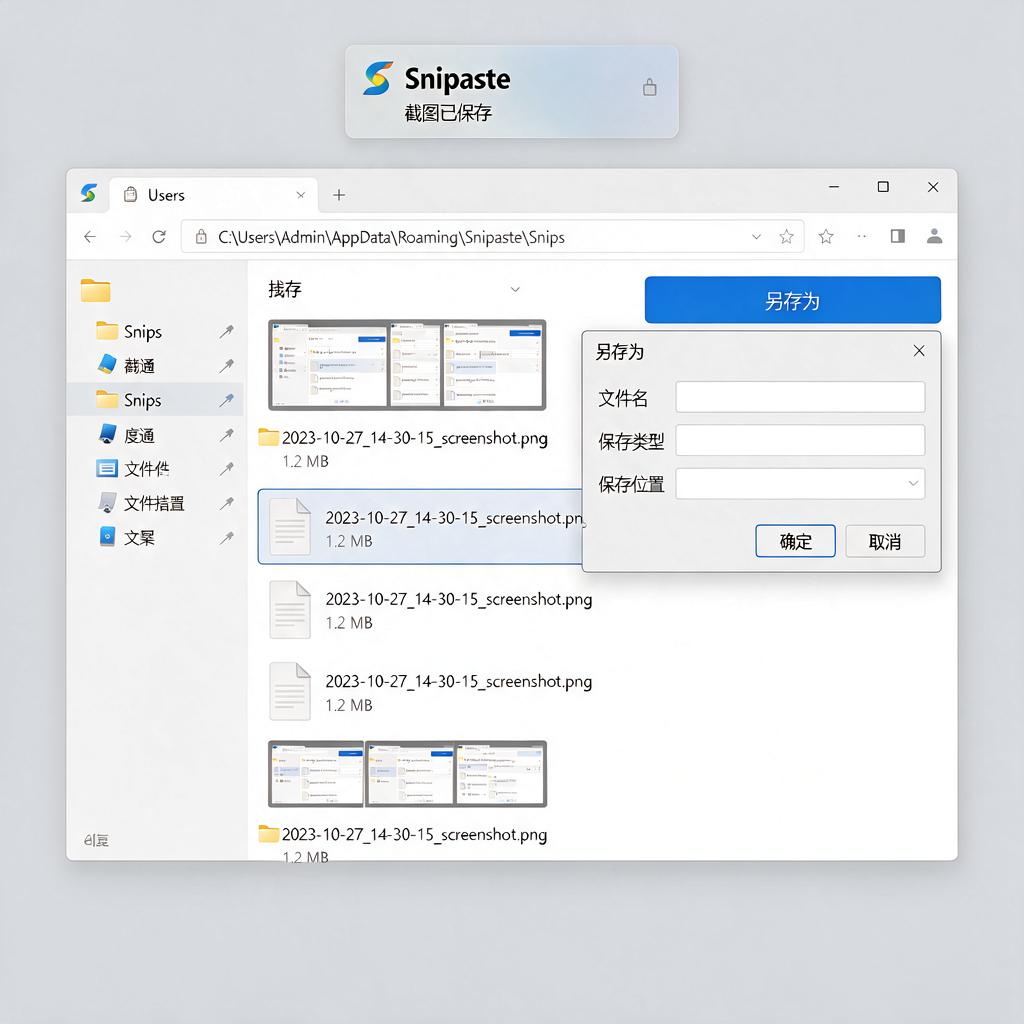The width and height of the screenshot is (1024, 1024).
Task: Click the pin beside 度通
Action: coord(227,434)
